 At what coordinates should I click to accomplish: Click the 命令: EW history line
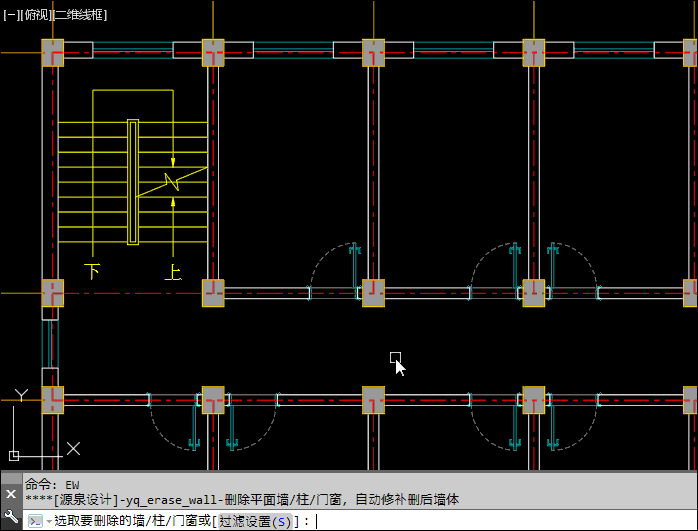point(52,485)
